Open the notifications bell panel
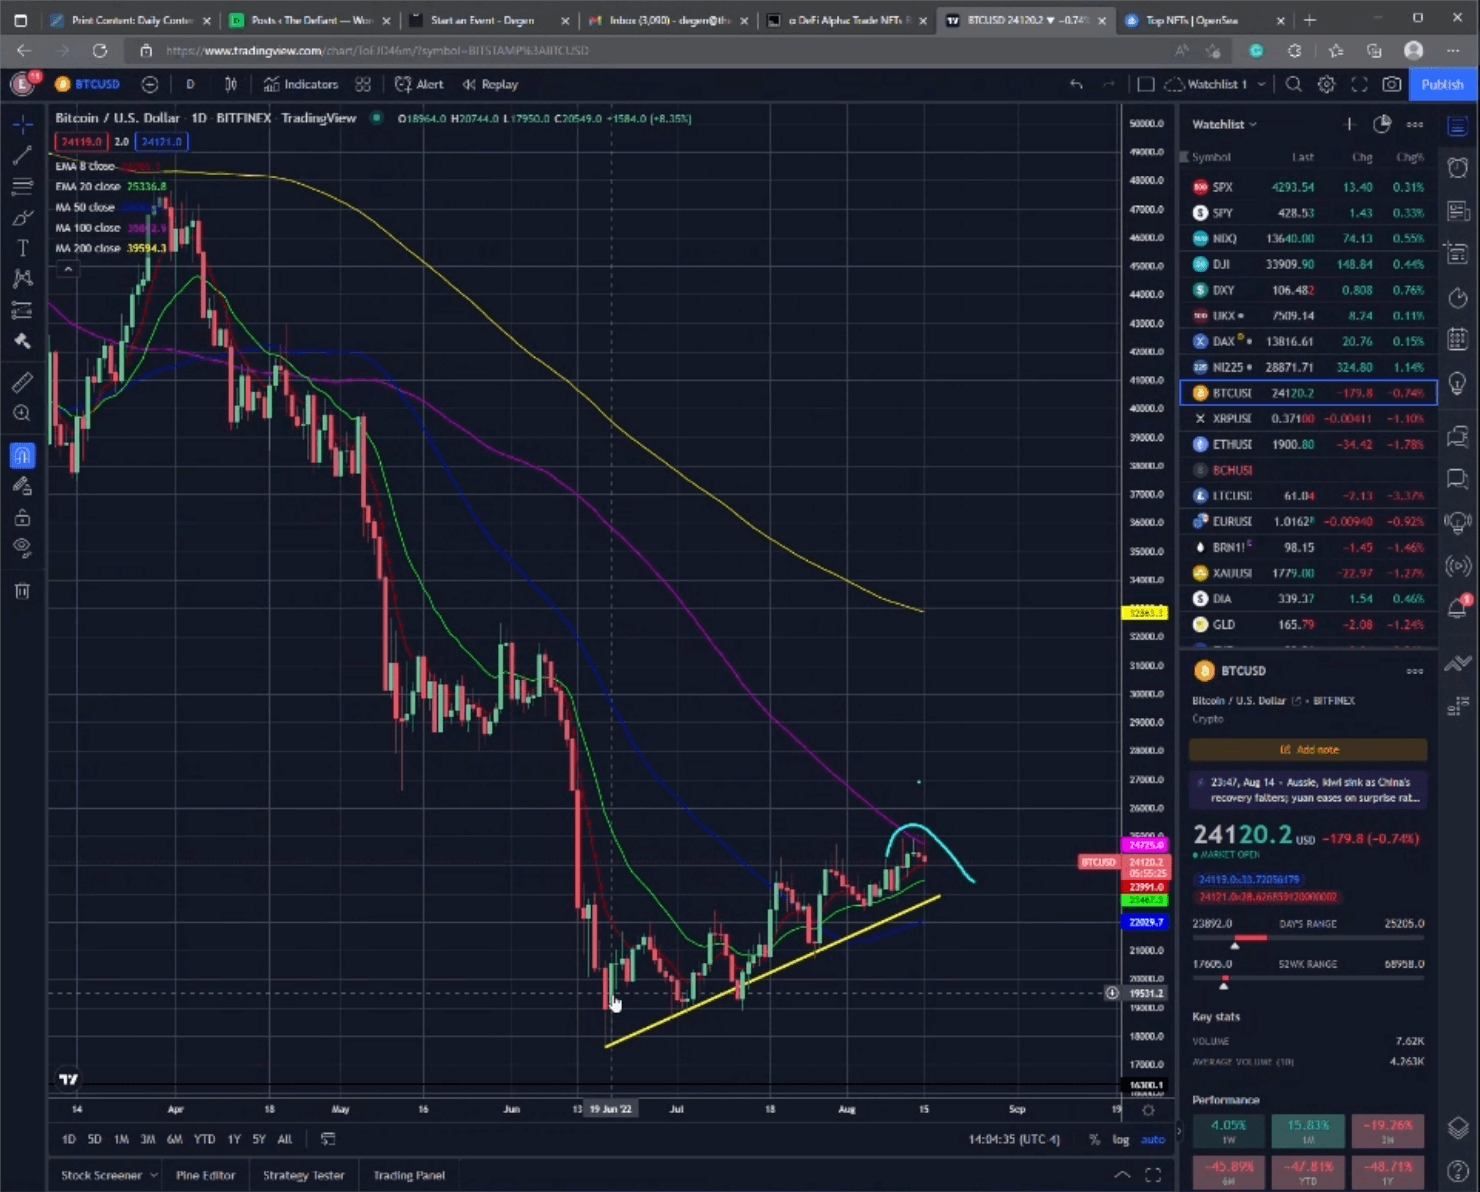Viewport: 1480px width, 1192px height. coord(1458,608)
